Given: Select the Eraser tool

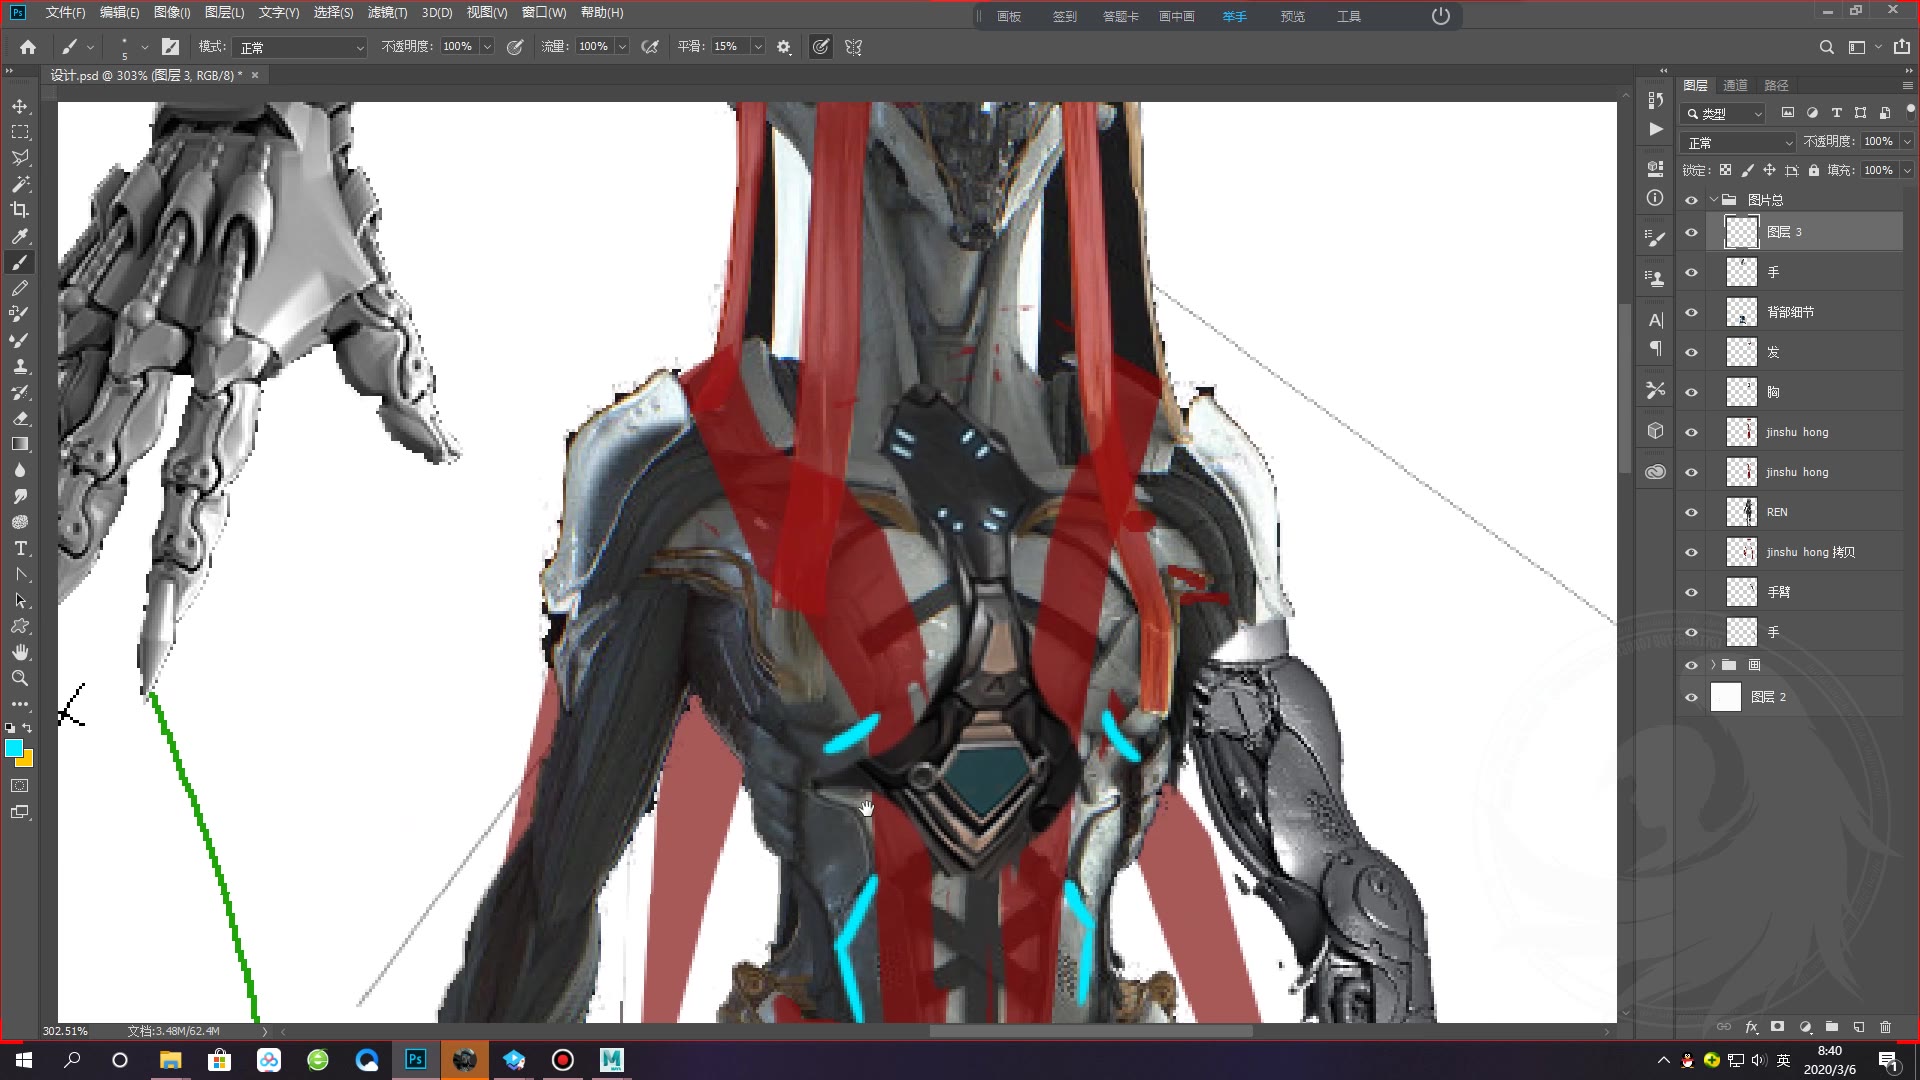Looking at the screenshot, I should pos(20,418).
